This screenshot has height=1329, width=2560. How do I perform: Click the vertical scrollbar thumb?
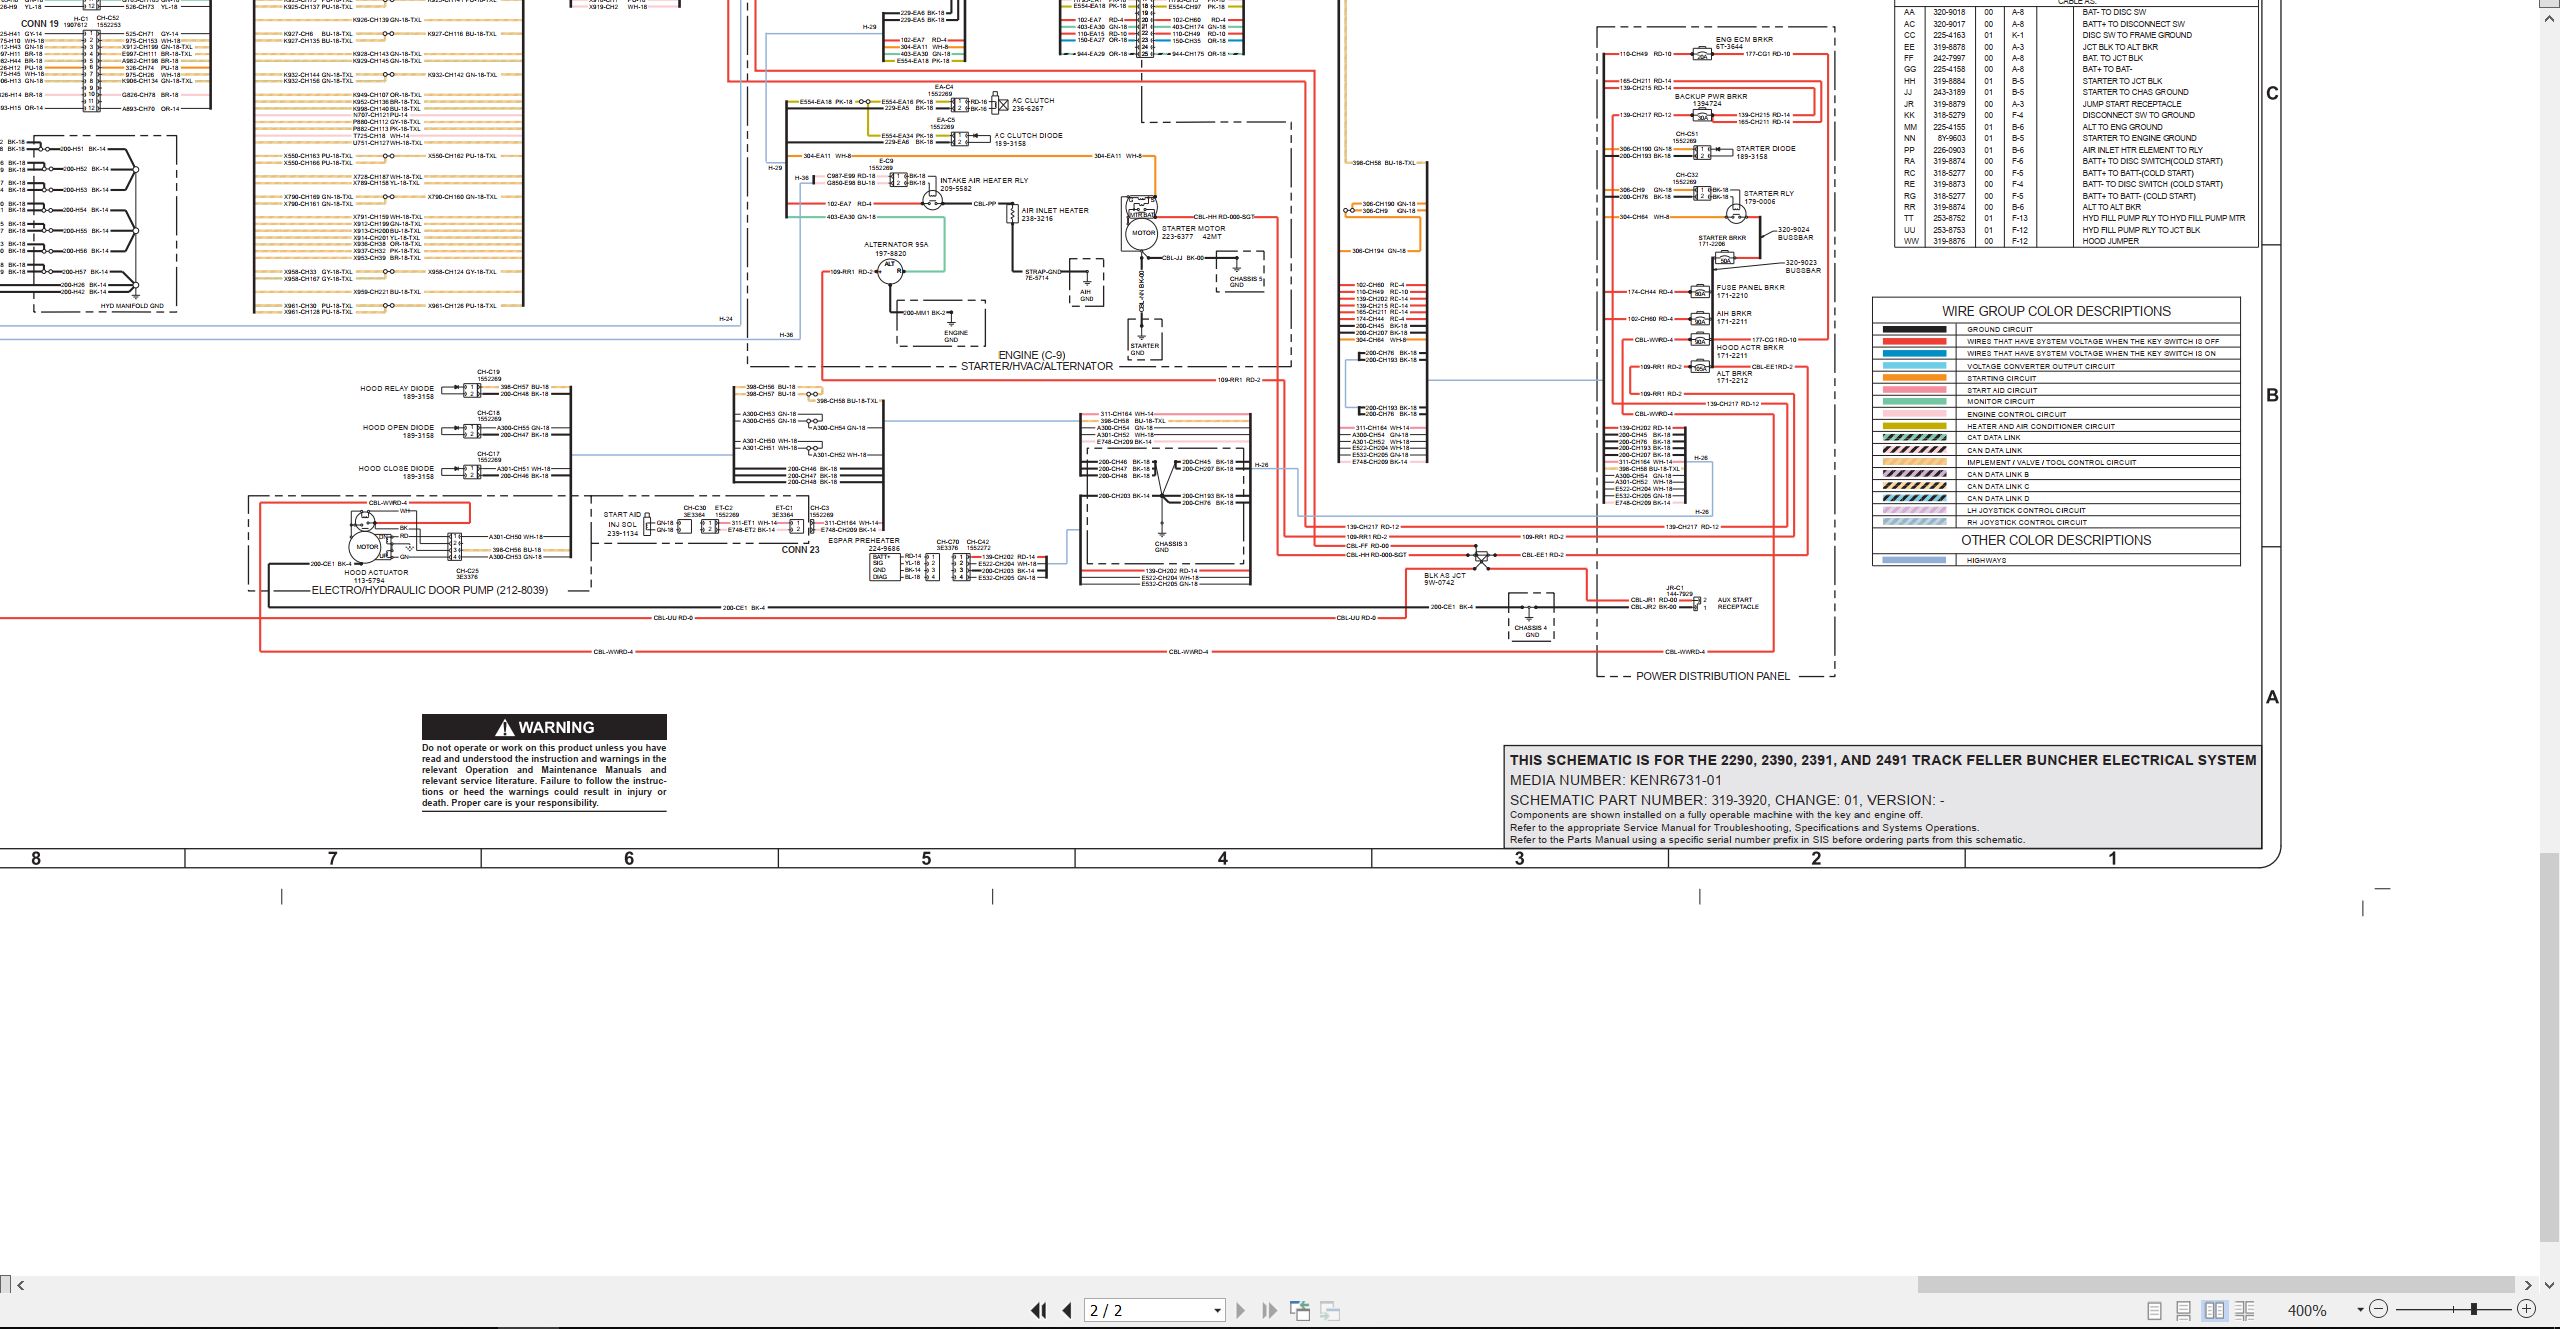2550,1046
